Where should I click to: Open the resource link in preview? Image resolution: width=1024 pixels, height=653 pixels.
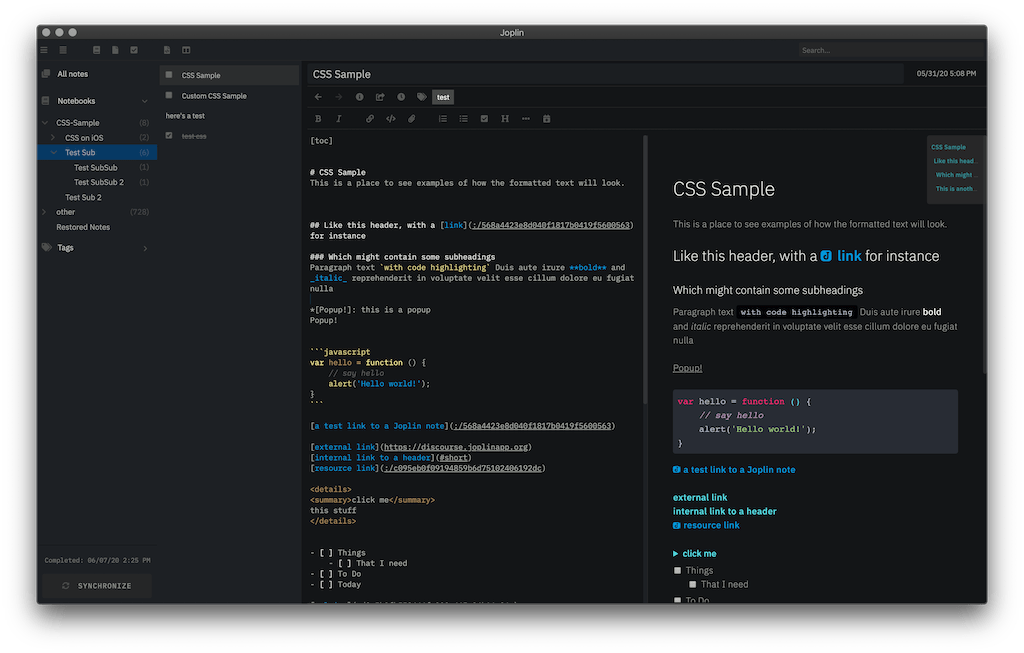[x=711, y=525]
